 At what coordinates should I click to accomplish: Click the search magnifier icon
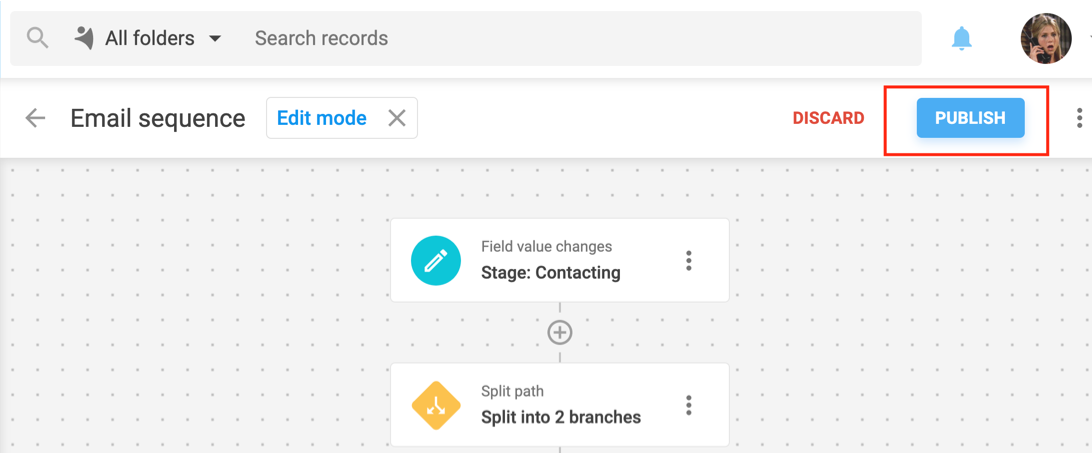[36, 37]
